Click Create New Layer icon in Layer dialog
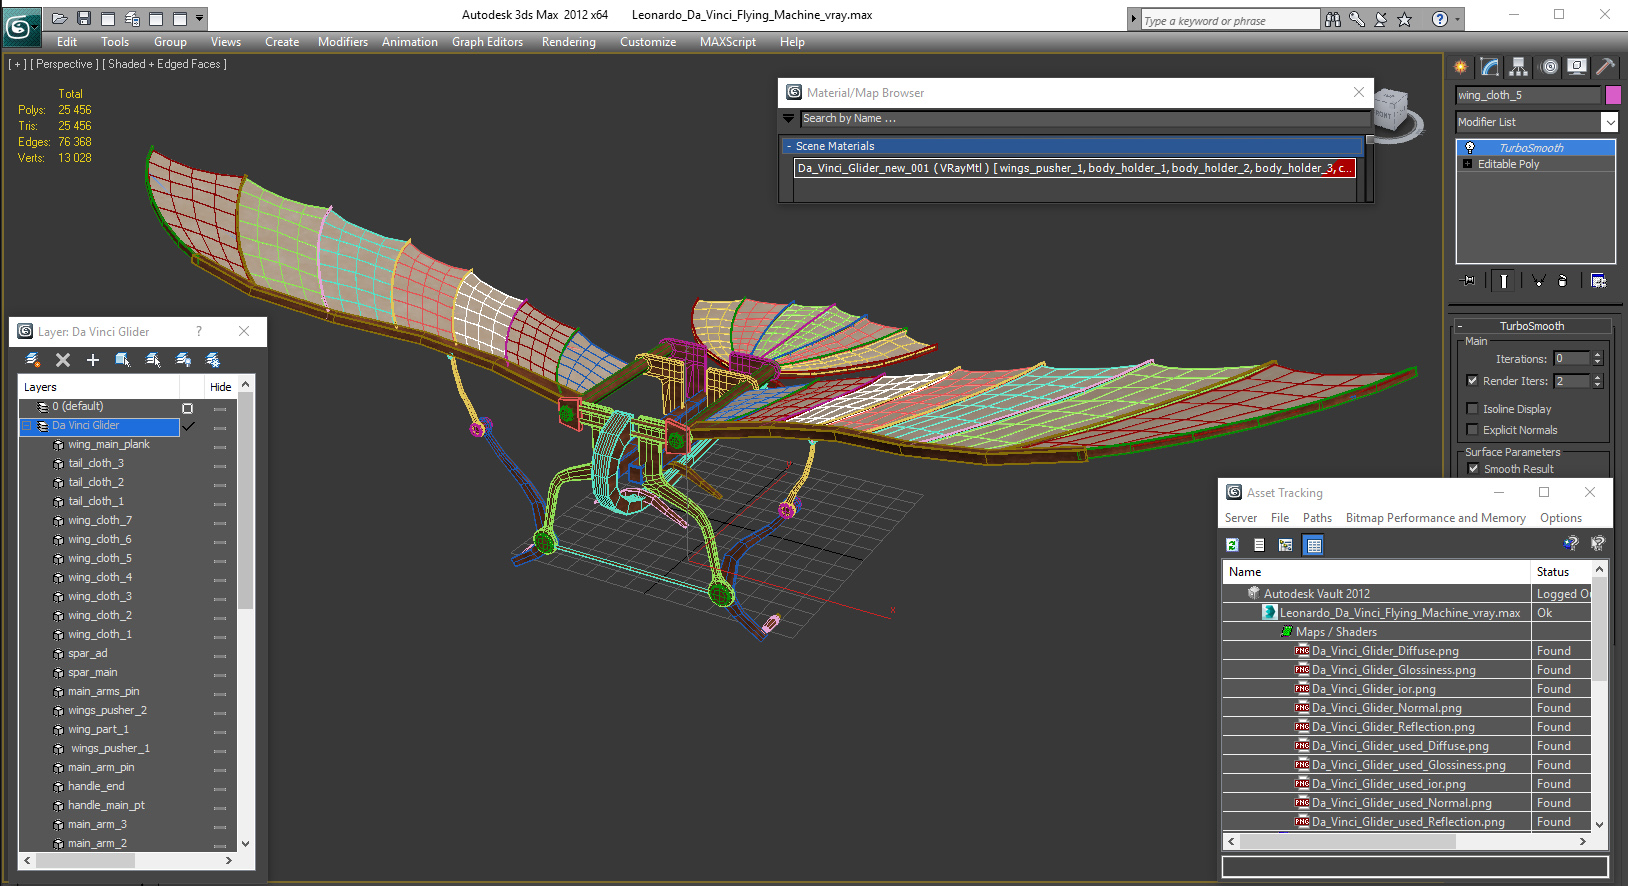This screenshot has width=1628, height=886. 33,360
